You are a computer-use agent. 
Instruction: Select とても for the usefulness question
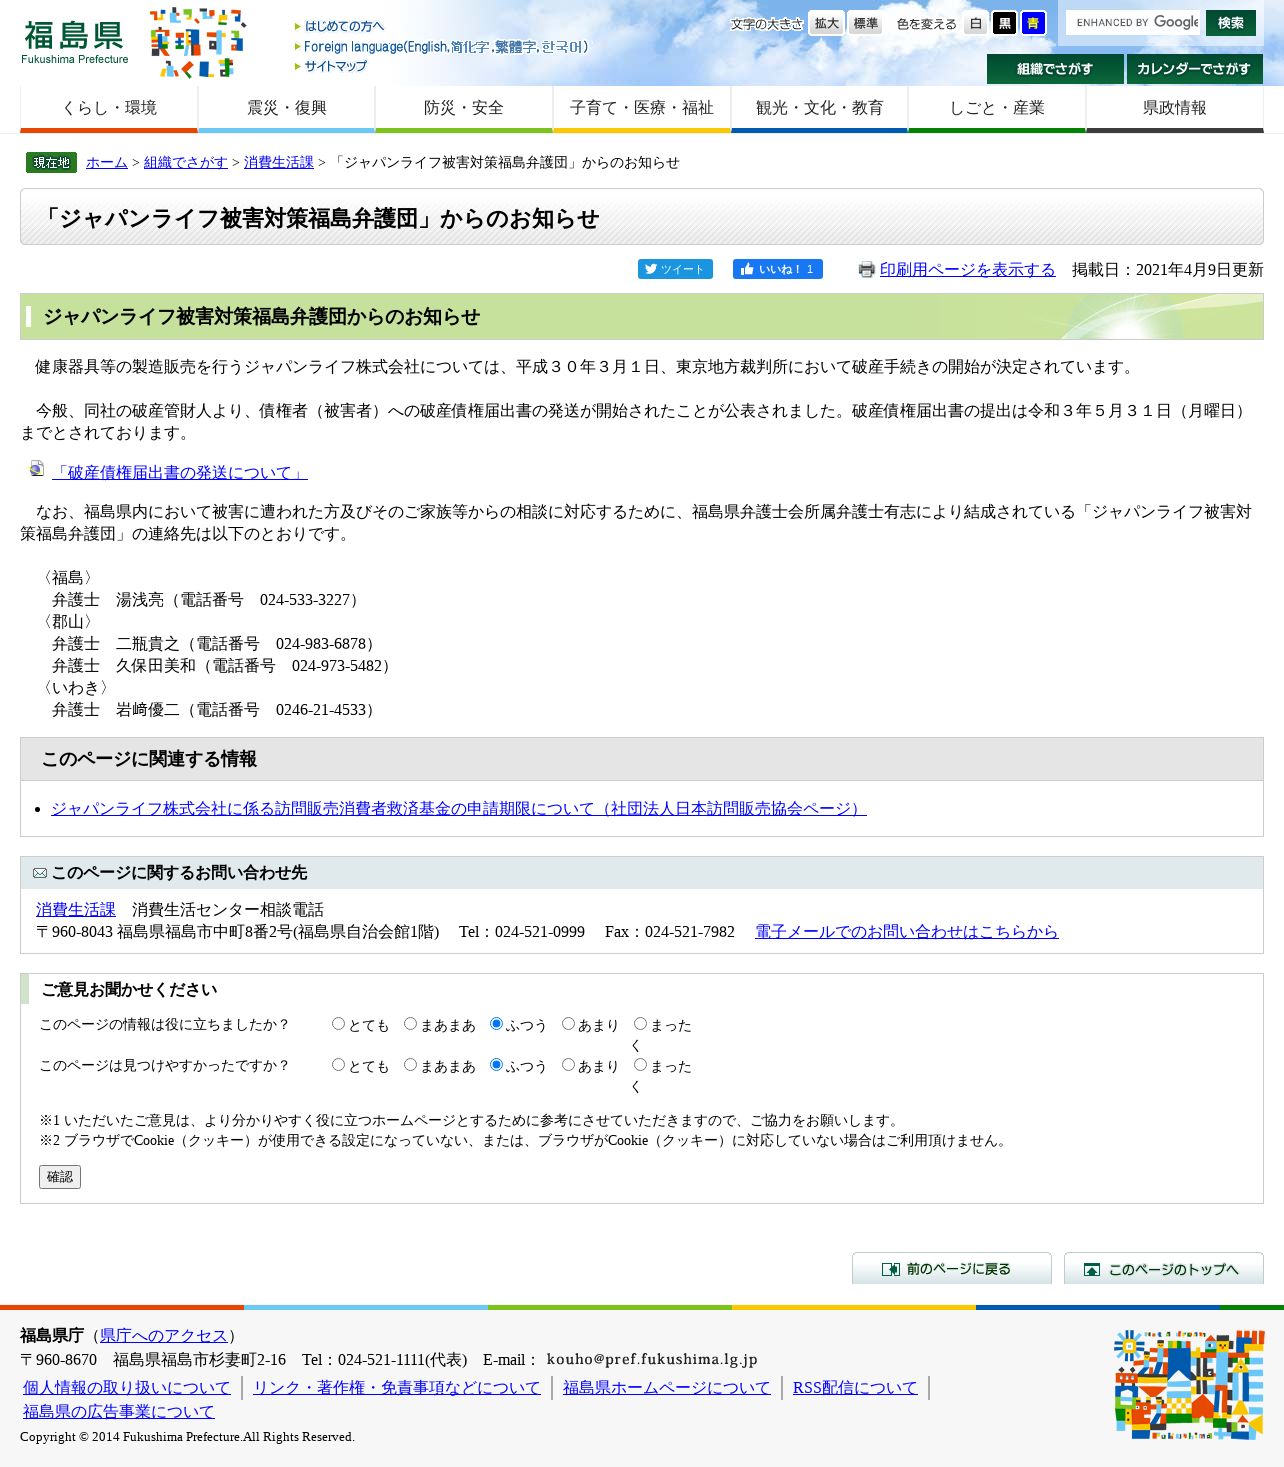pyautogui.click(x=338, y=1024)
